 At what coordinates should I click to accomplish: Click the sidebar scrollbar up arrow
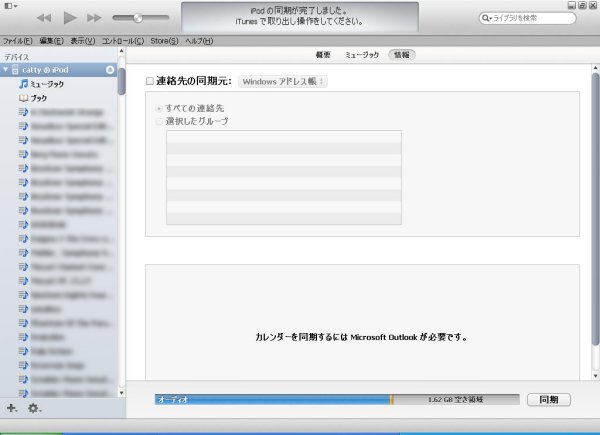click(121, 51)
